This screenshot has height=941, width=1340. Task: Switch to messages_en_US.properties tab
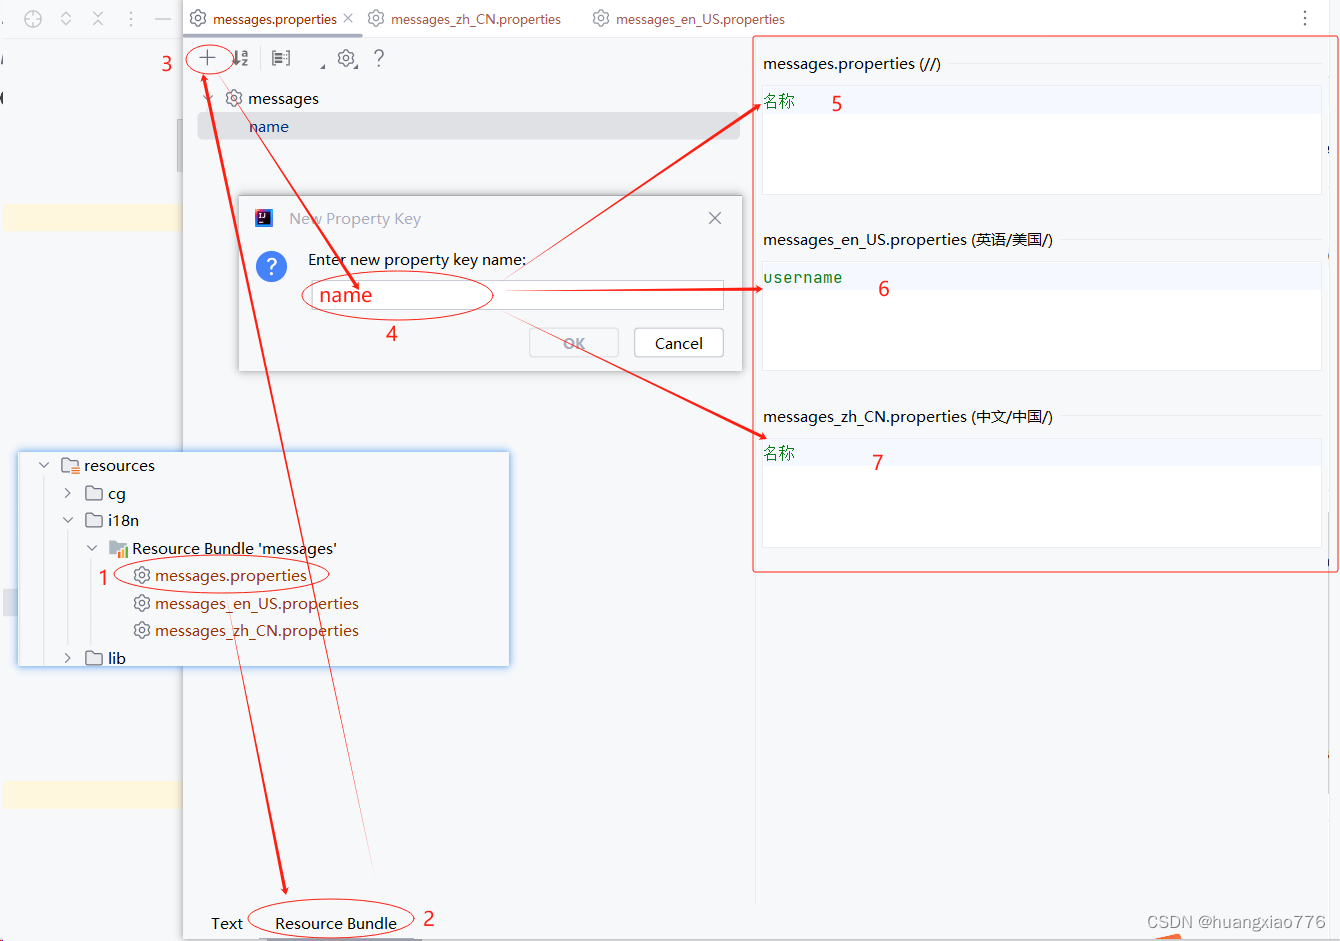click(x=689, y=19)
